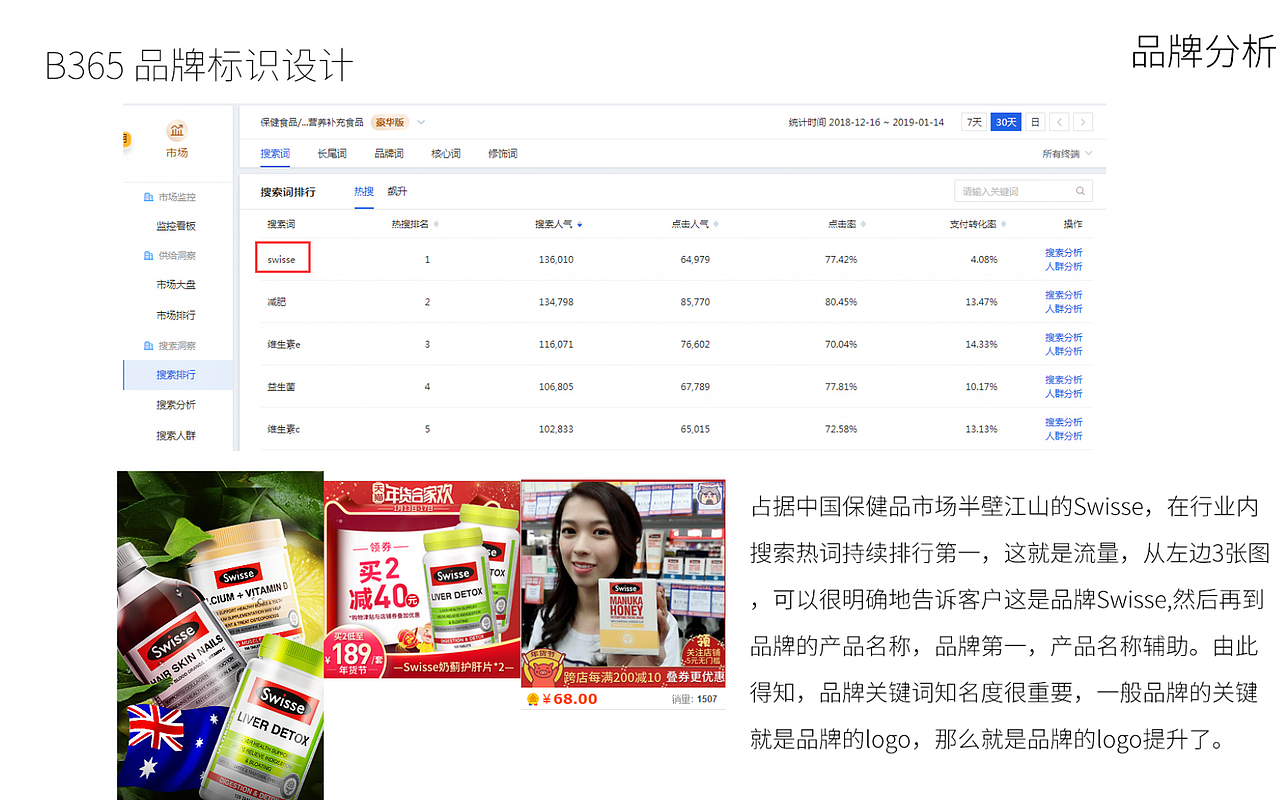Click the building icon beside 搜索洞察
Viewport: 1280px width, 800px height.
[x=148, y=346]
